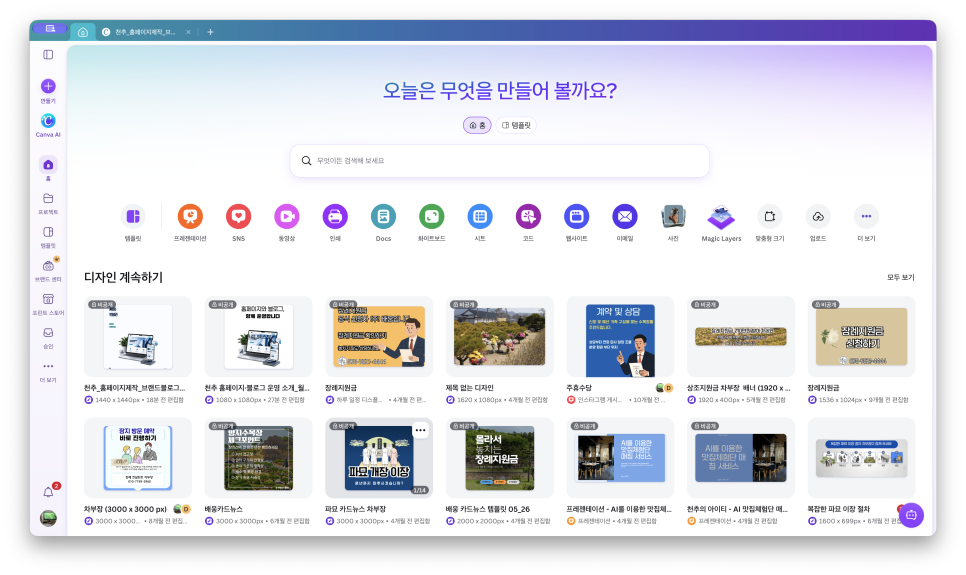Click the 이메일 email shortcut icon
The height and width of the screenshot is (575, 966).
click(625, 216)
